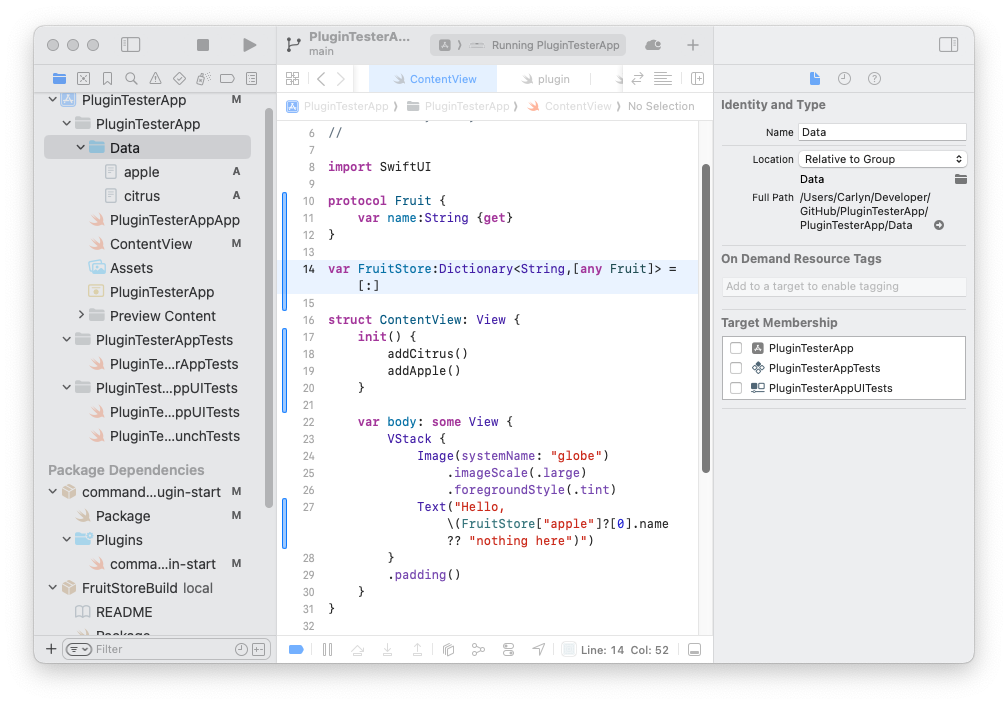1008x705 pixels.
Task: Collapse the Data folder
Action: click(x=80, y=147)
